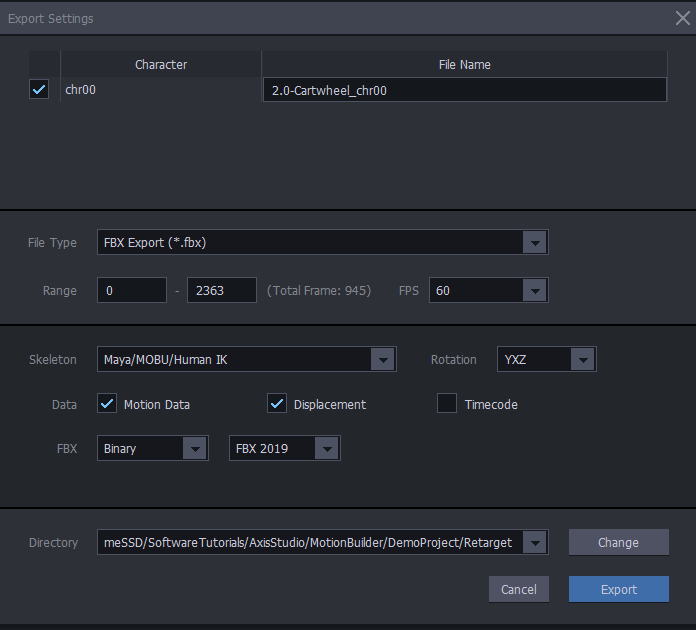Open the FPS dropdown
The image size is (696, 630).
coord(534,290)
